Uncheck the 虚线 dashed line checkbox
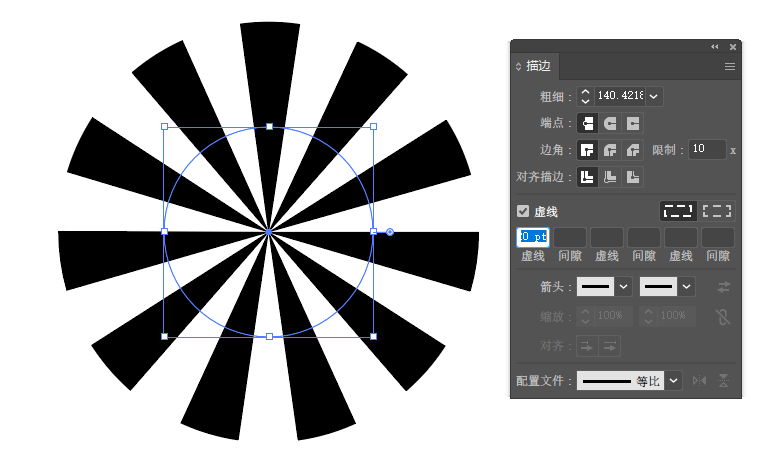This screenshot has height=474, width=783. click(523, 211)
